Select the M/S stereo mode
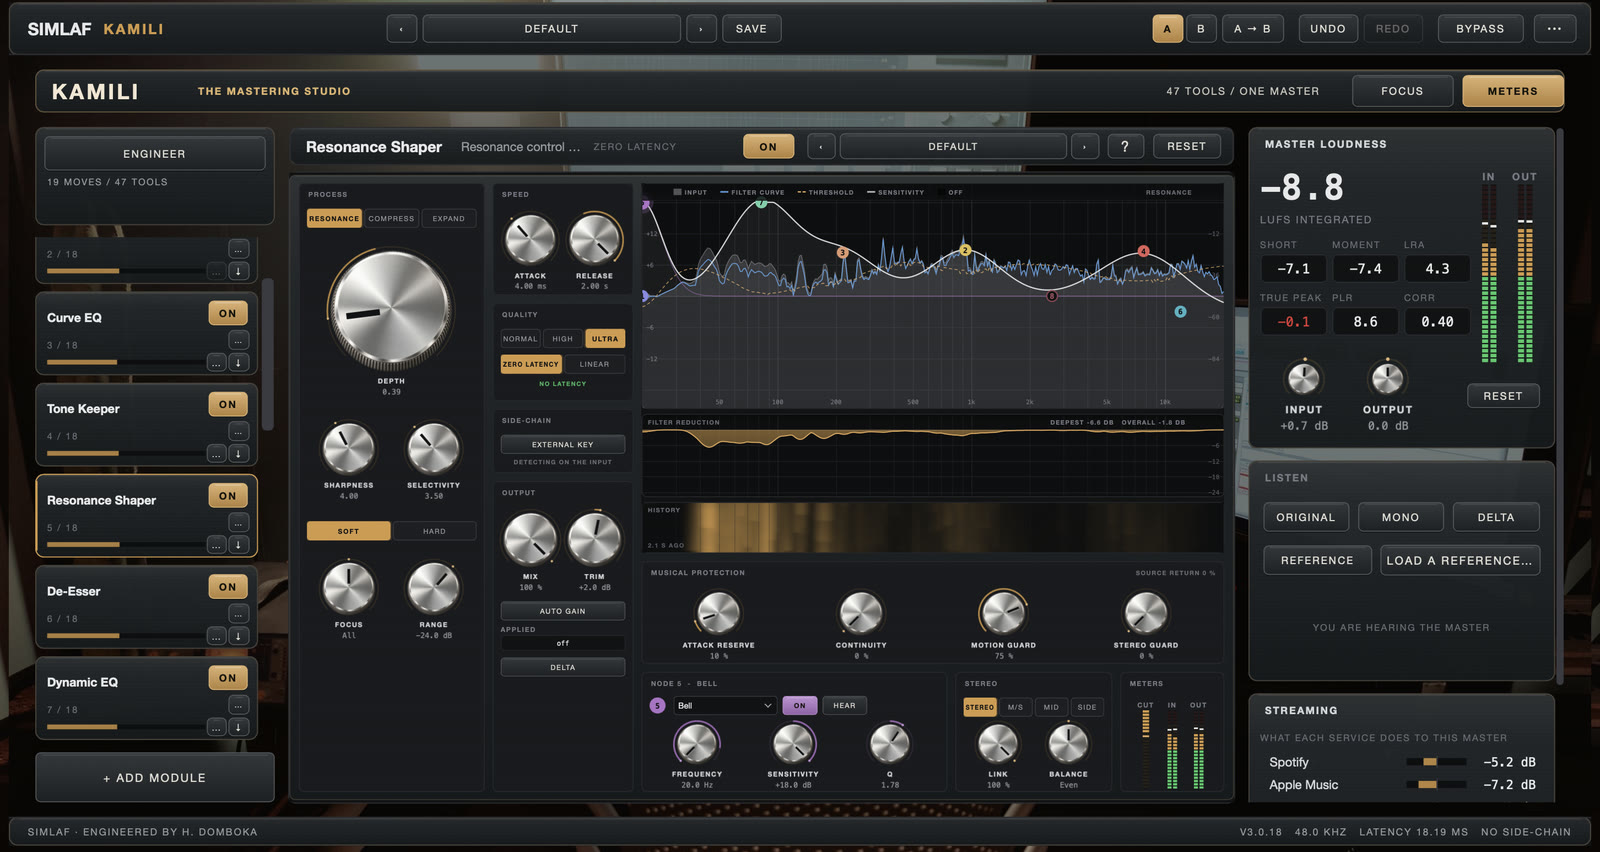 click(x=1015, y=707)
